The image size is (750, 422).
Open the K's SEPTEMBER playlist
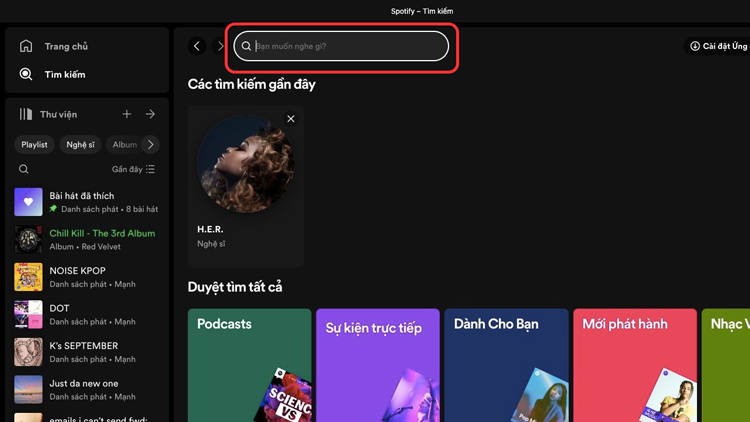[x=87, y=352]
